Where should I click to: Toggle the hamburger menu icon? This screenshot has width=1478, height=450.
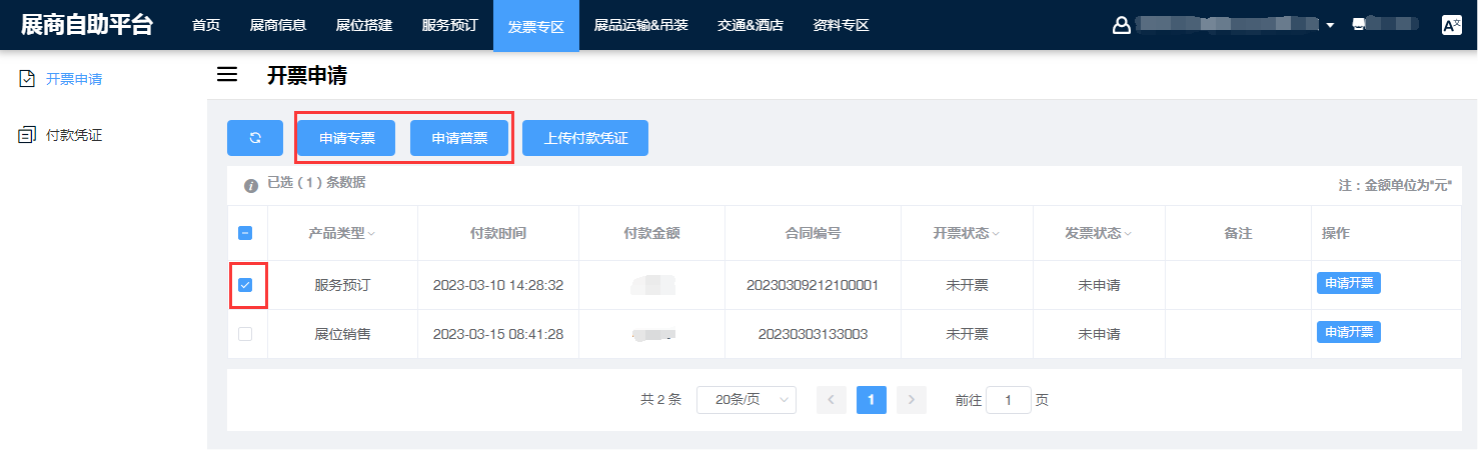[x=227, y=75]
